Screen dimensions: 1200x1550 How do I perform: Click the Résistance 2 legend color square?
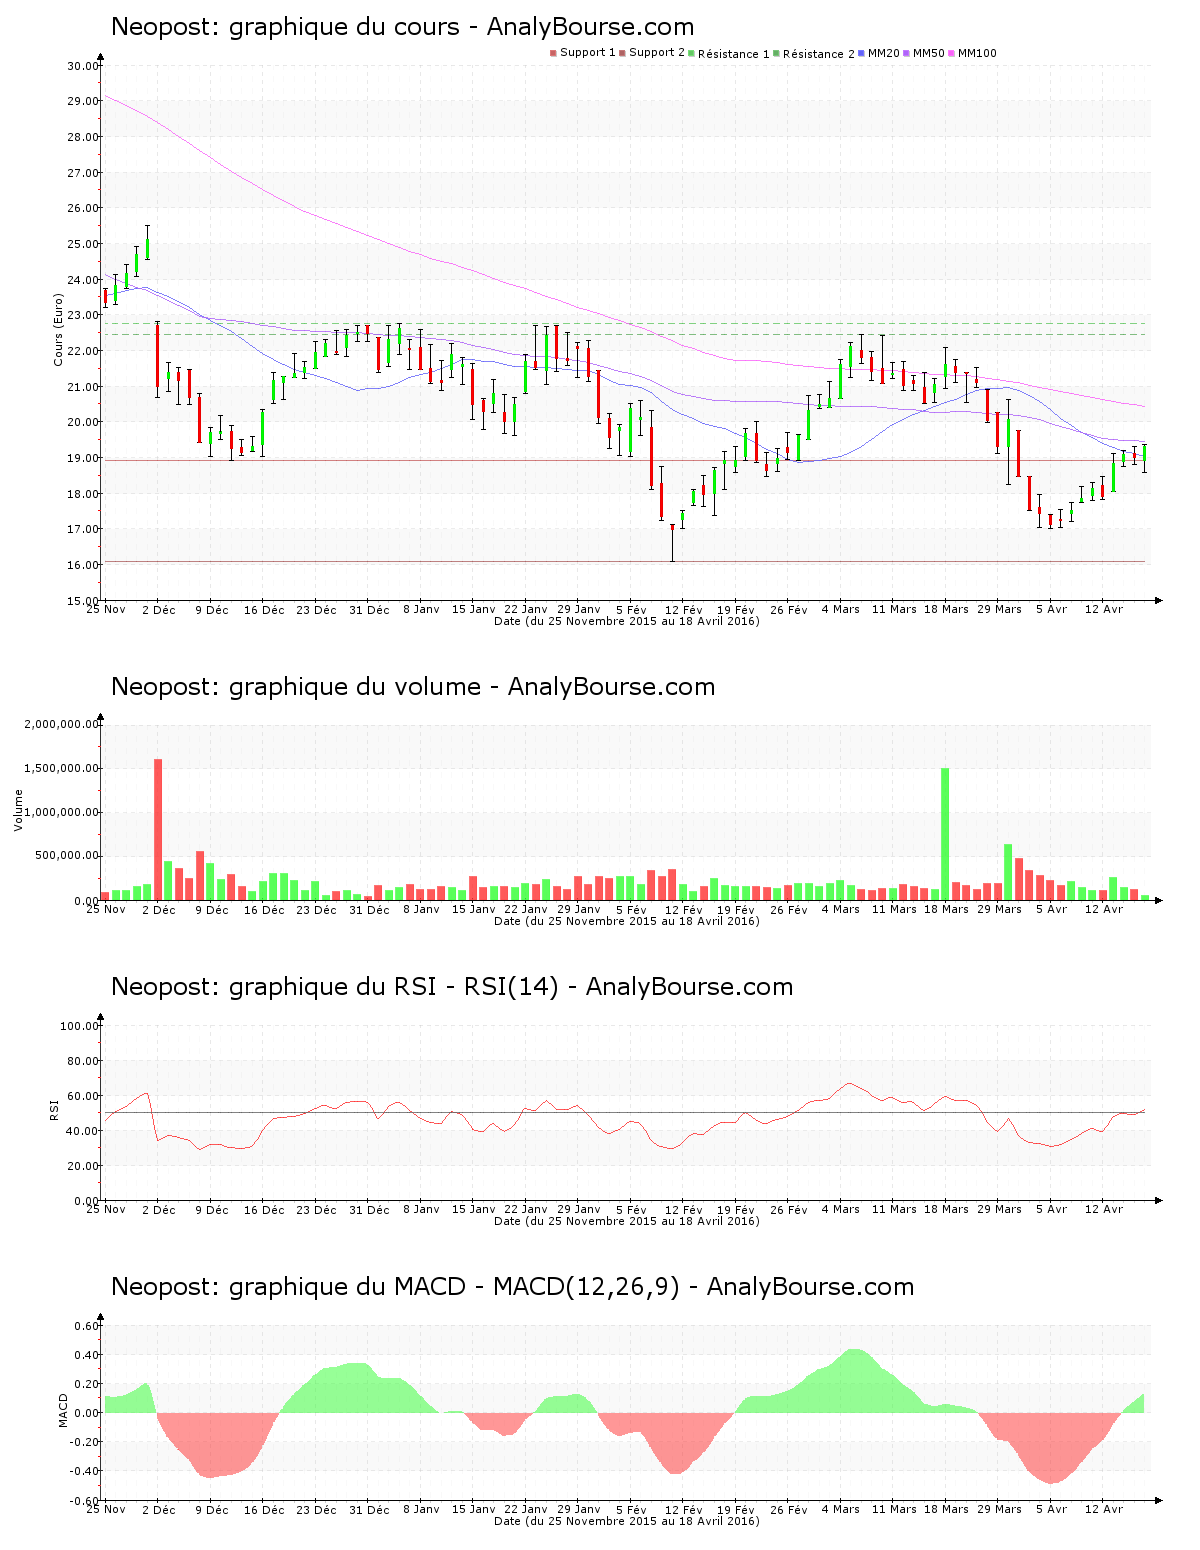[776, 53]
